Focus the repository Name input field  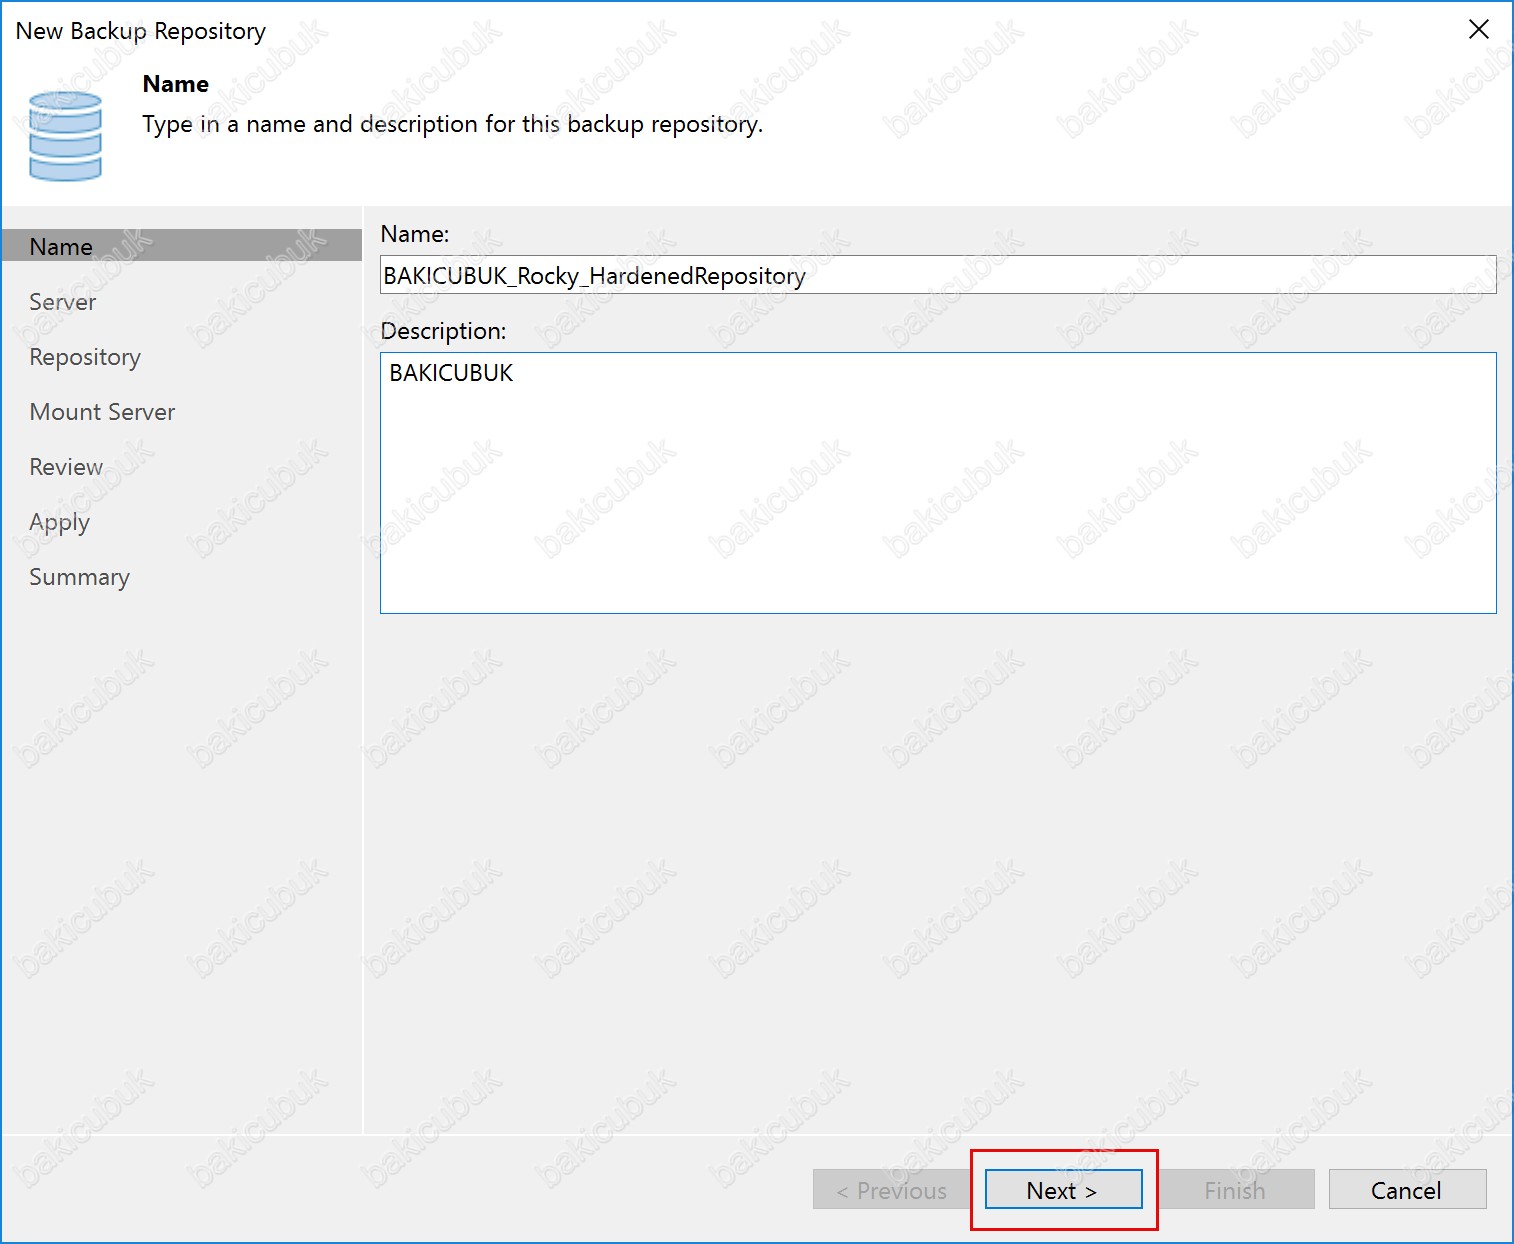tap(938, 275)
